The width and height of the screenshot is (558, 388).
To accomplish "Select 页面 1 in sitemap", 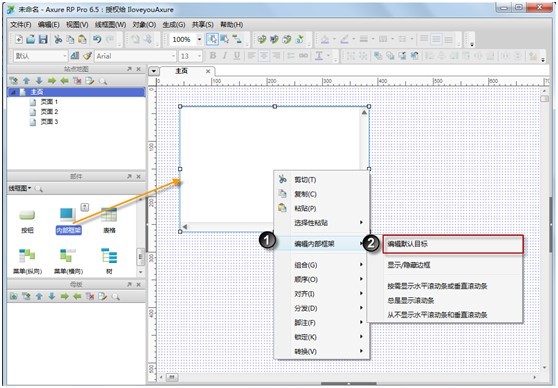I will point(49,102).
